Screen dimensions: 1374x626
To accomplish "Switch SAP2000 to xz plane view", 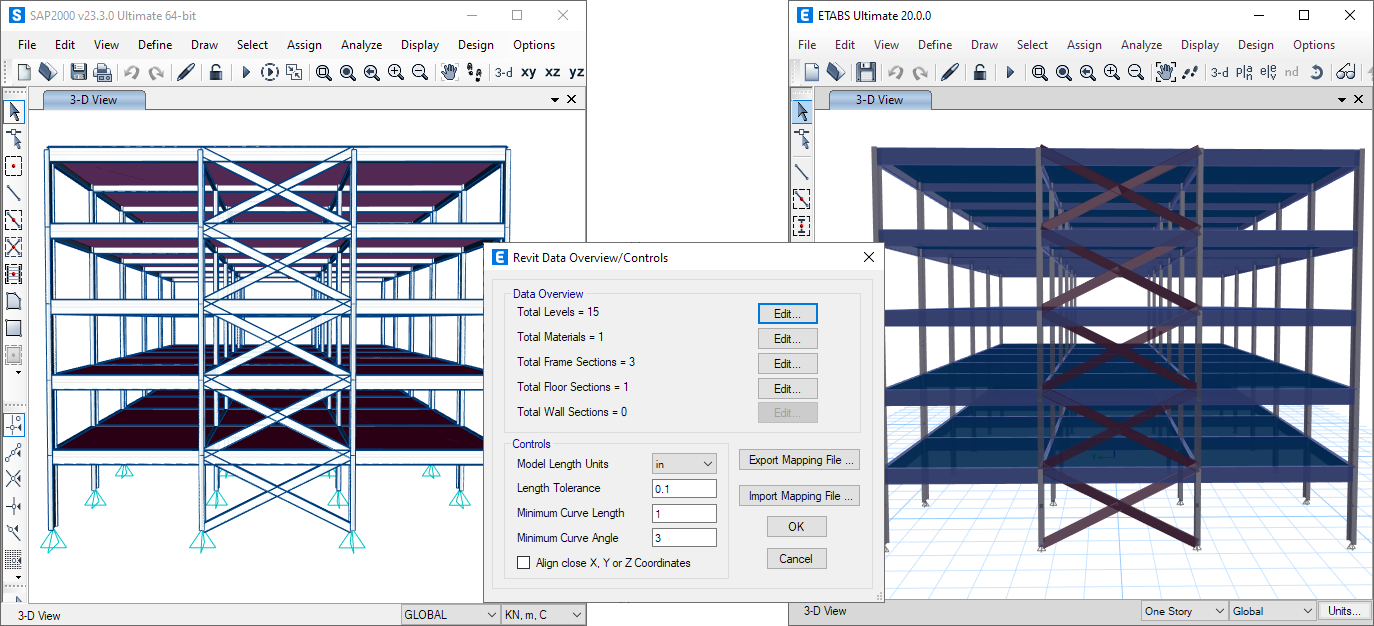I will click(x=553, y=72).
